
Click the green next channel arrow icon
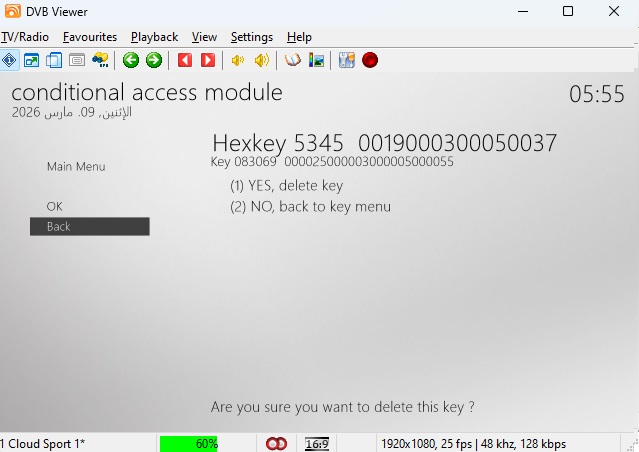click(153, 60)
